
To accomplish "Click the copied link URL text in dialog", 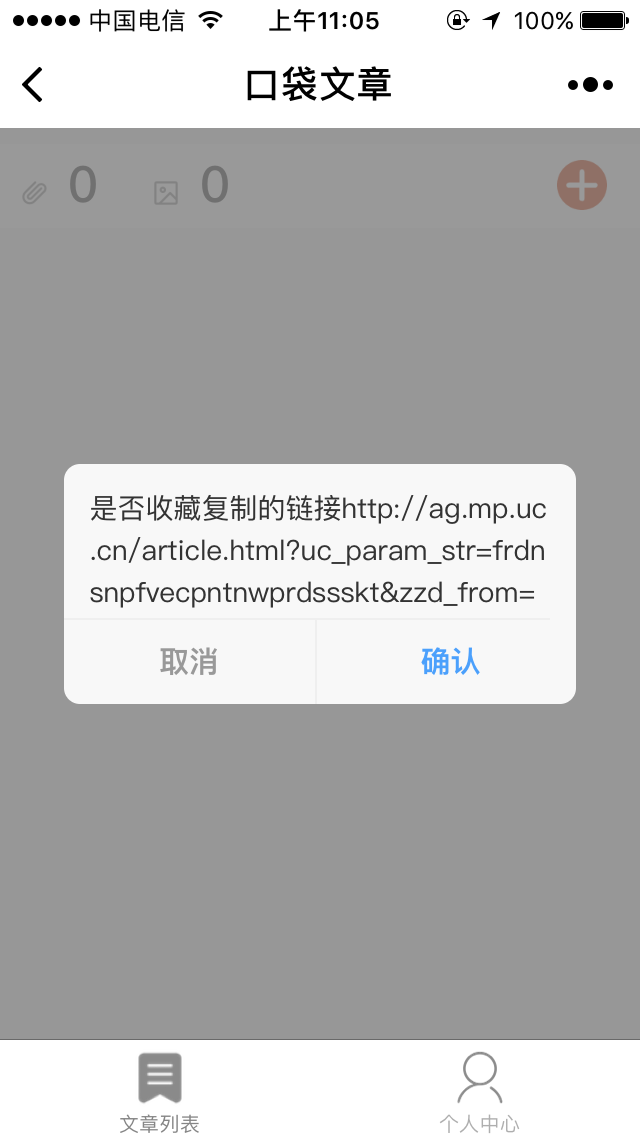I will [318, 551].
